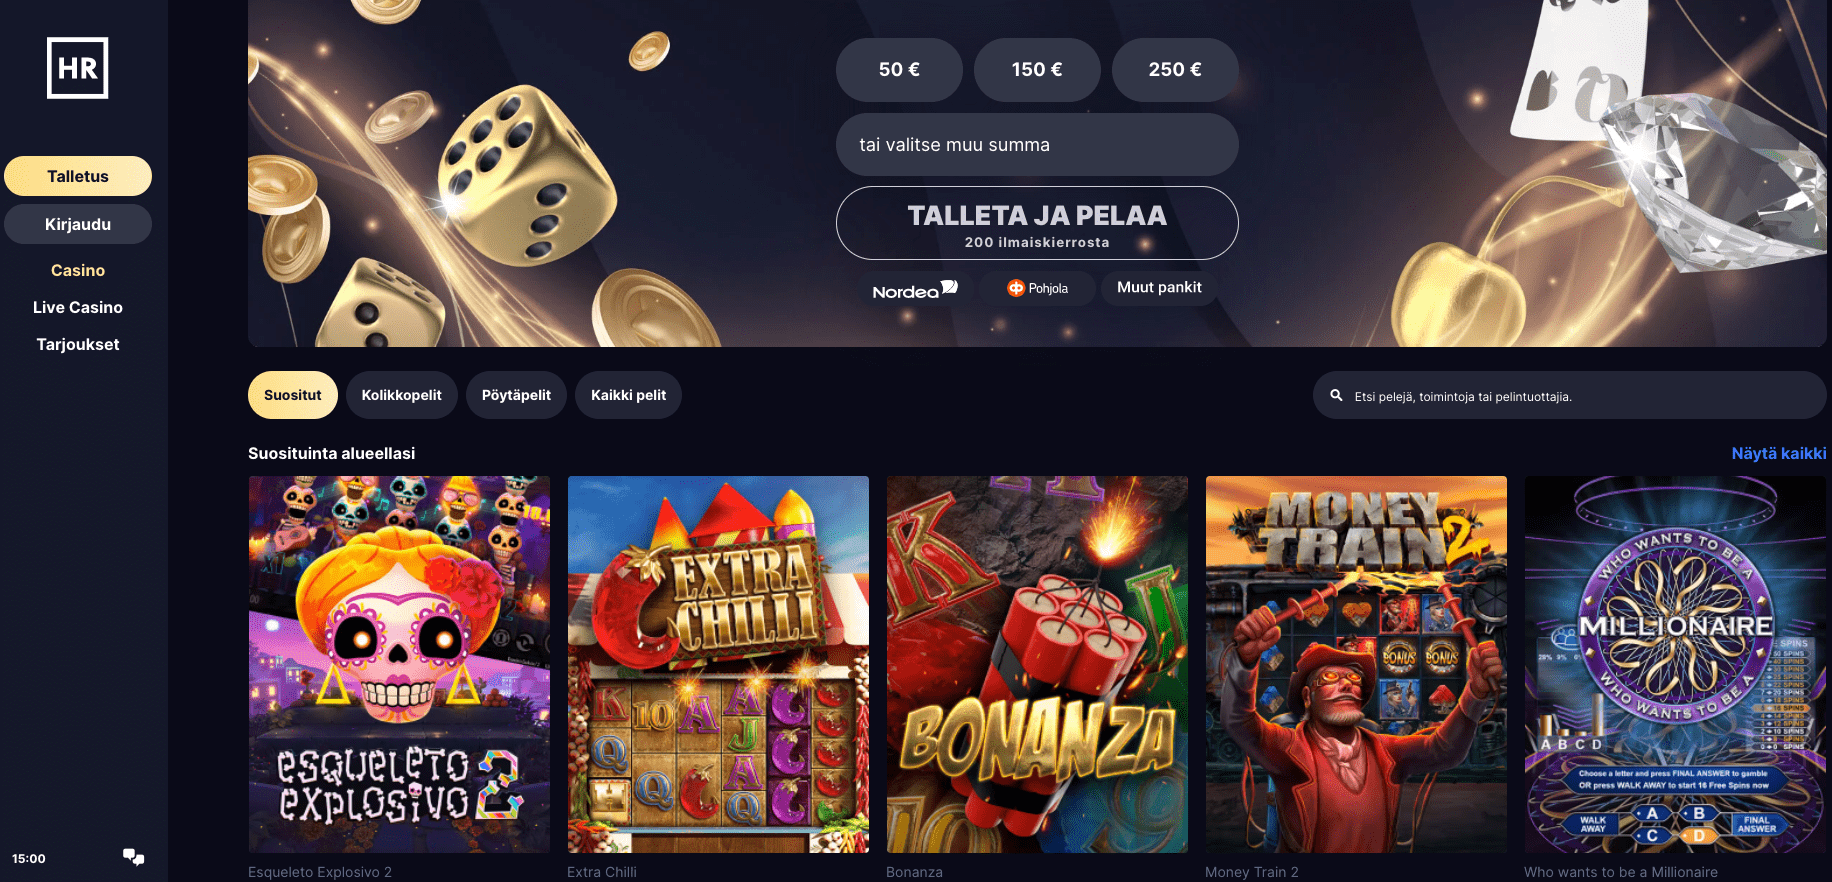Open the Live Casino menu item

coord(78,307)
